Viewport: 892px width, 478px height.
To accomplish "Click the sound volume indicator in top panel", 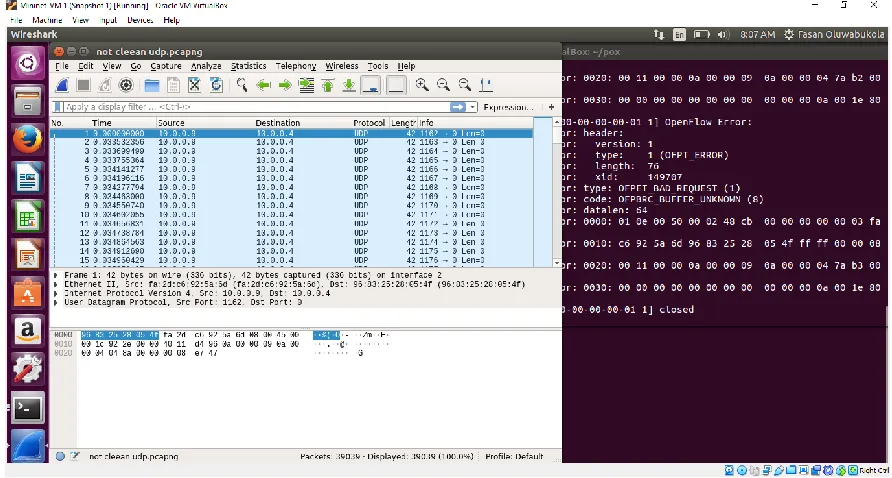I will point(723,35).
